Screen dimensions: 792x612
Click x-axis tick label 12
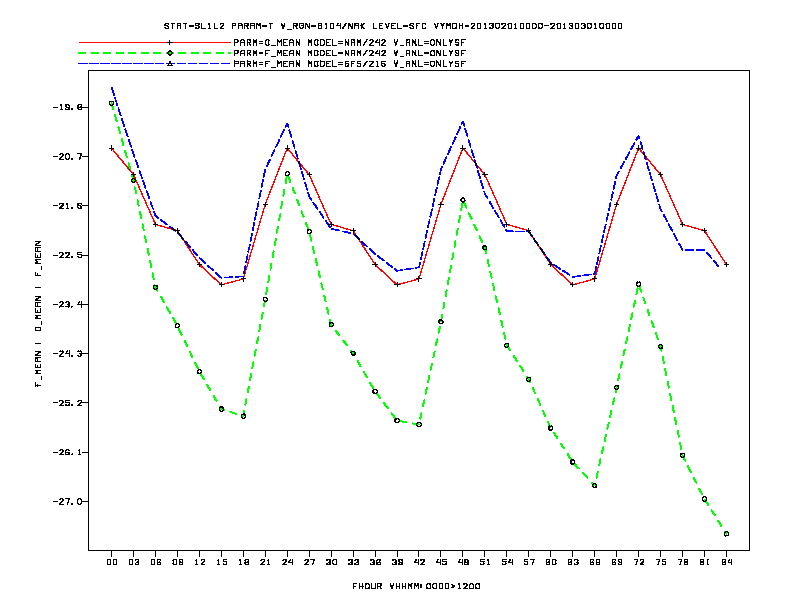pos(200,562)
